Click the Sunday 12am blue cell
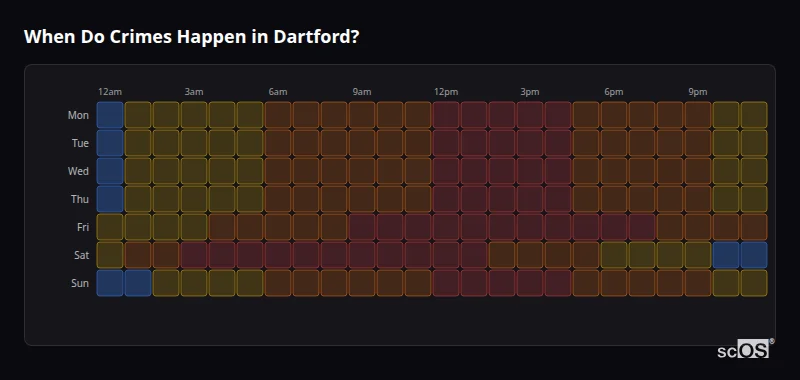 pos(110,283)
